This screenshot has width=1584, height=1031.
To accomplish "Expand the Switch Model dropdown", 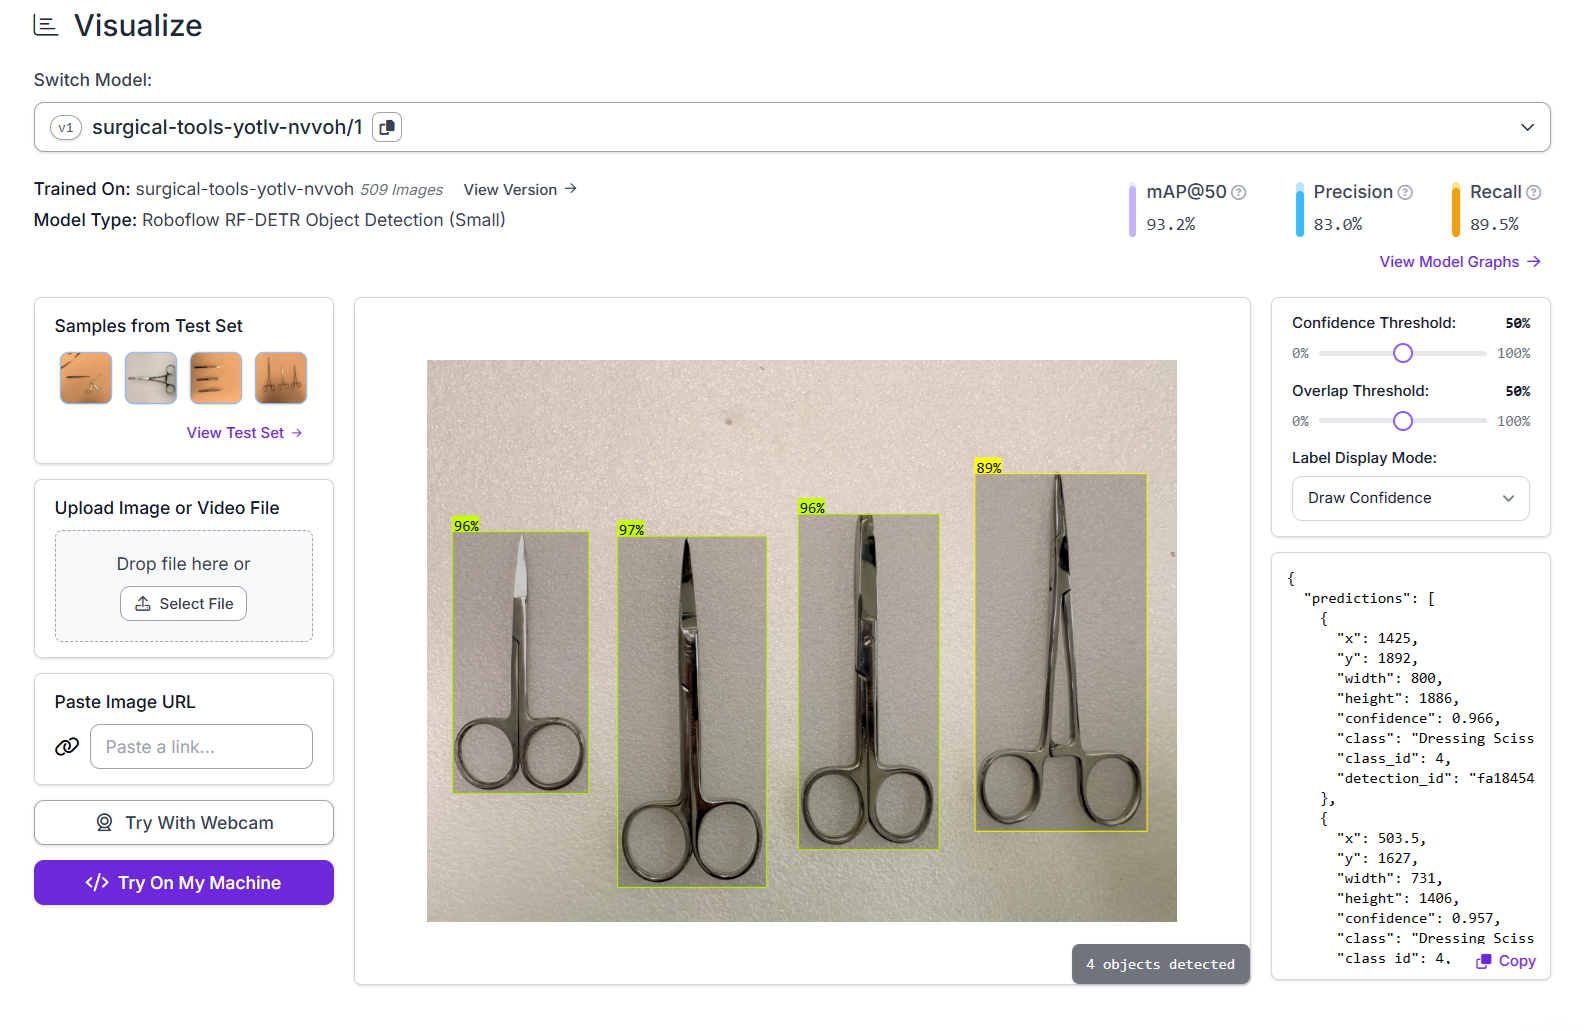I will coord(1526,127).
